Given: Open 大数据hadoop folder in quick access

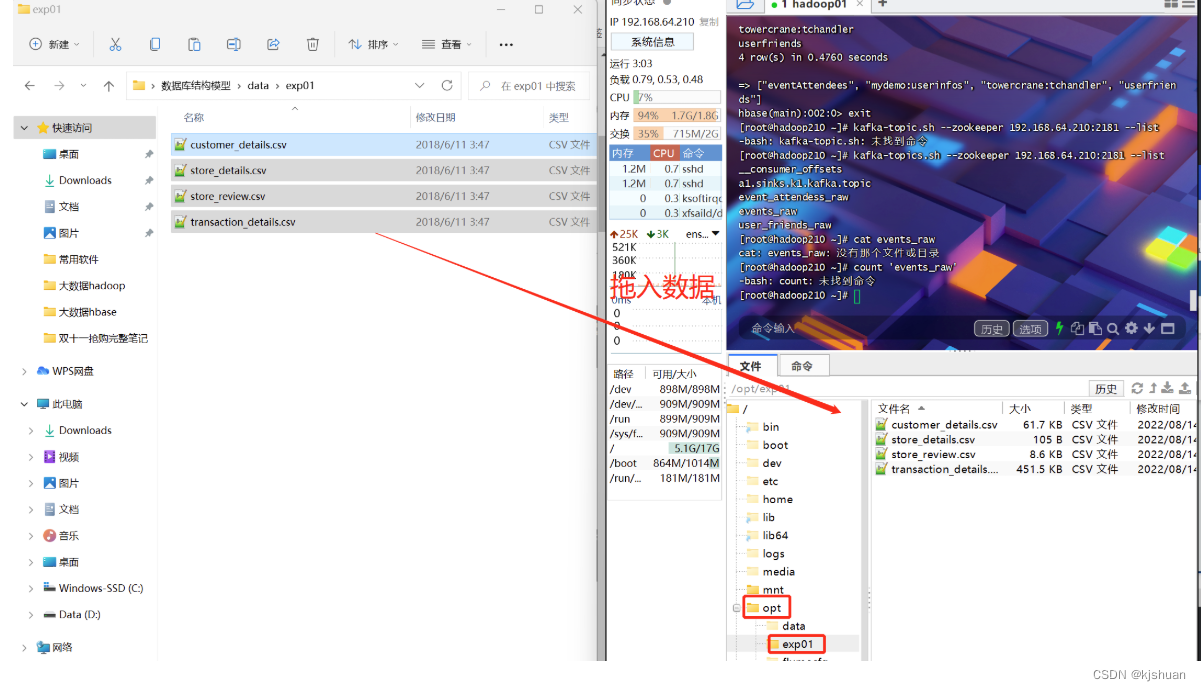Looking at the screenshot, I should pyautogui.click(x=85, y=286).
